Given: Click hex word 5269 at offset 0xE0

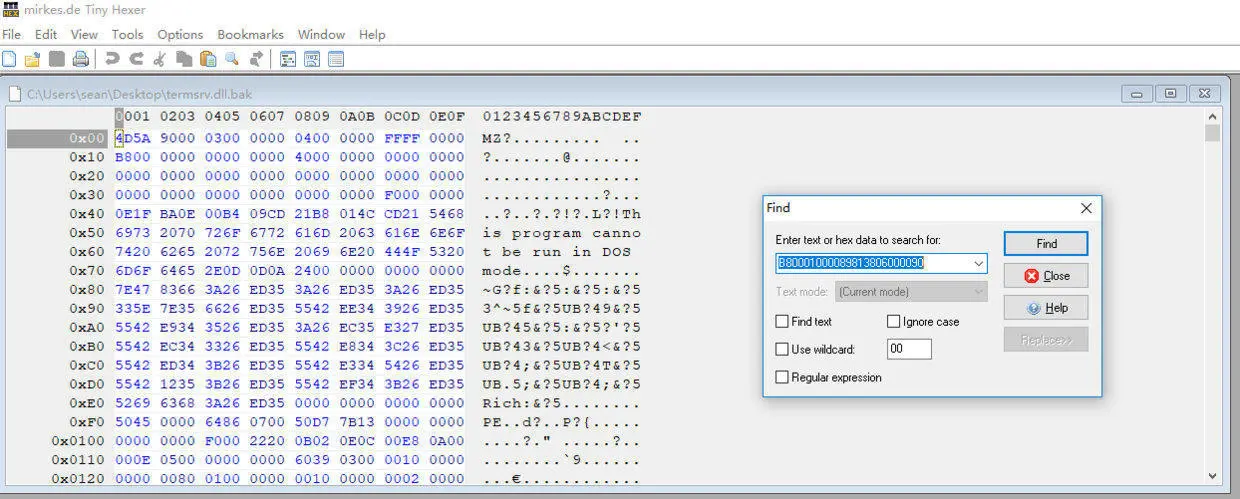Looking at the screenshot, I should (133, 404).
